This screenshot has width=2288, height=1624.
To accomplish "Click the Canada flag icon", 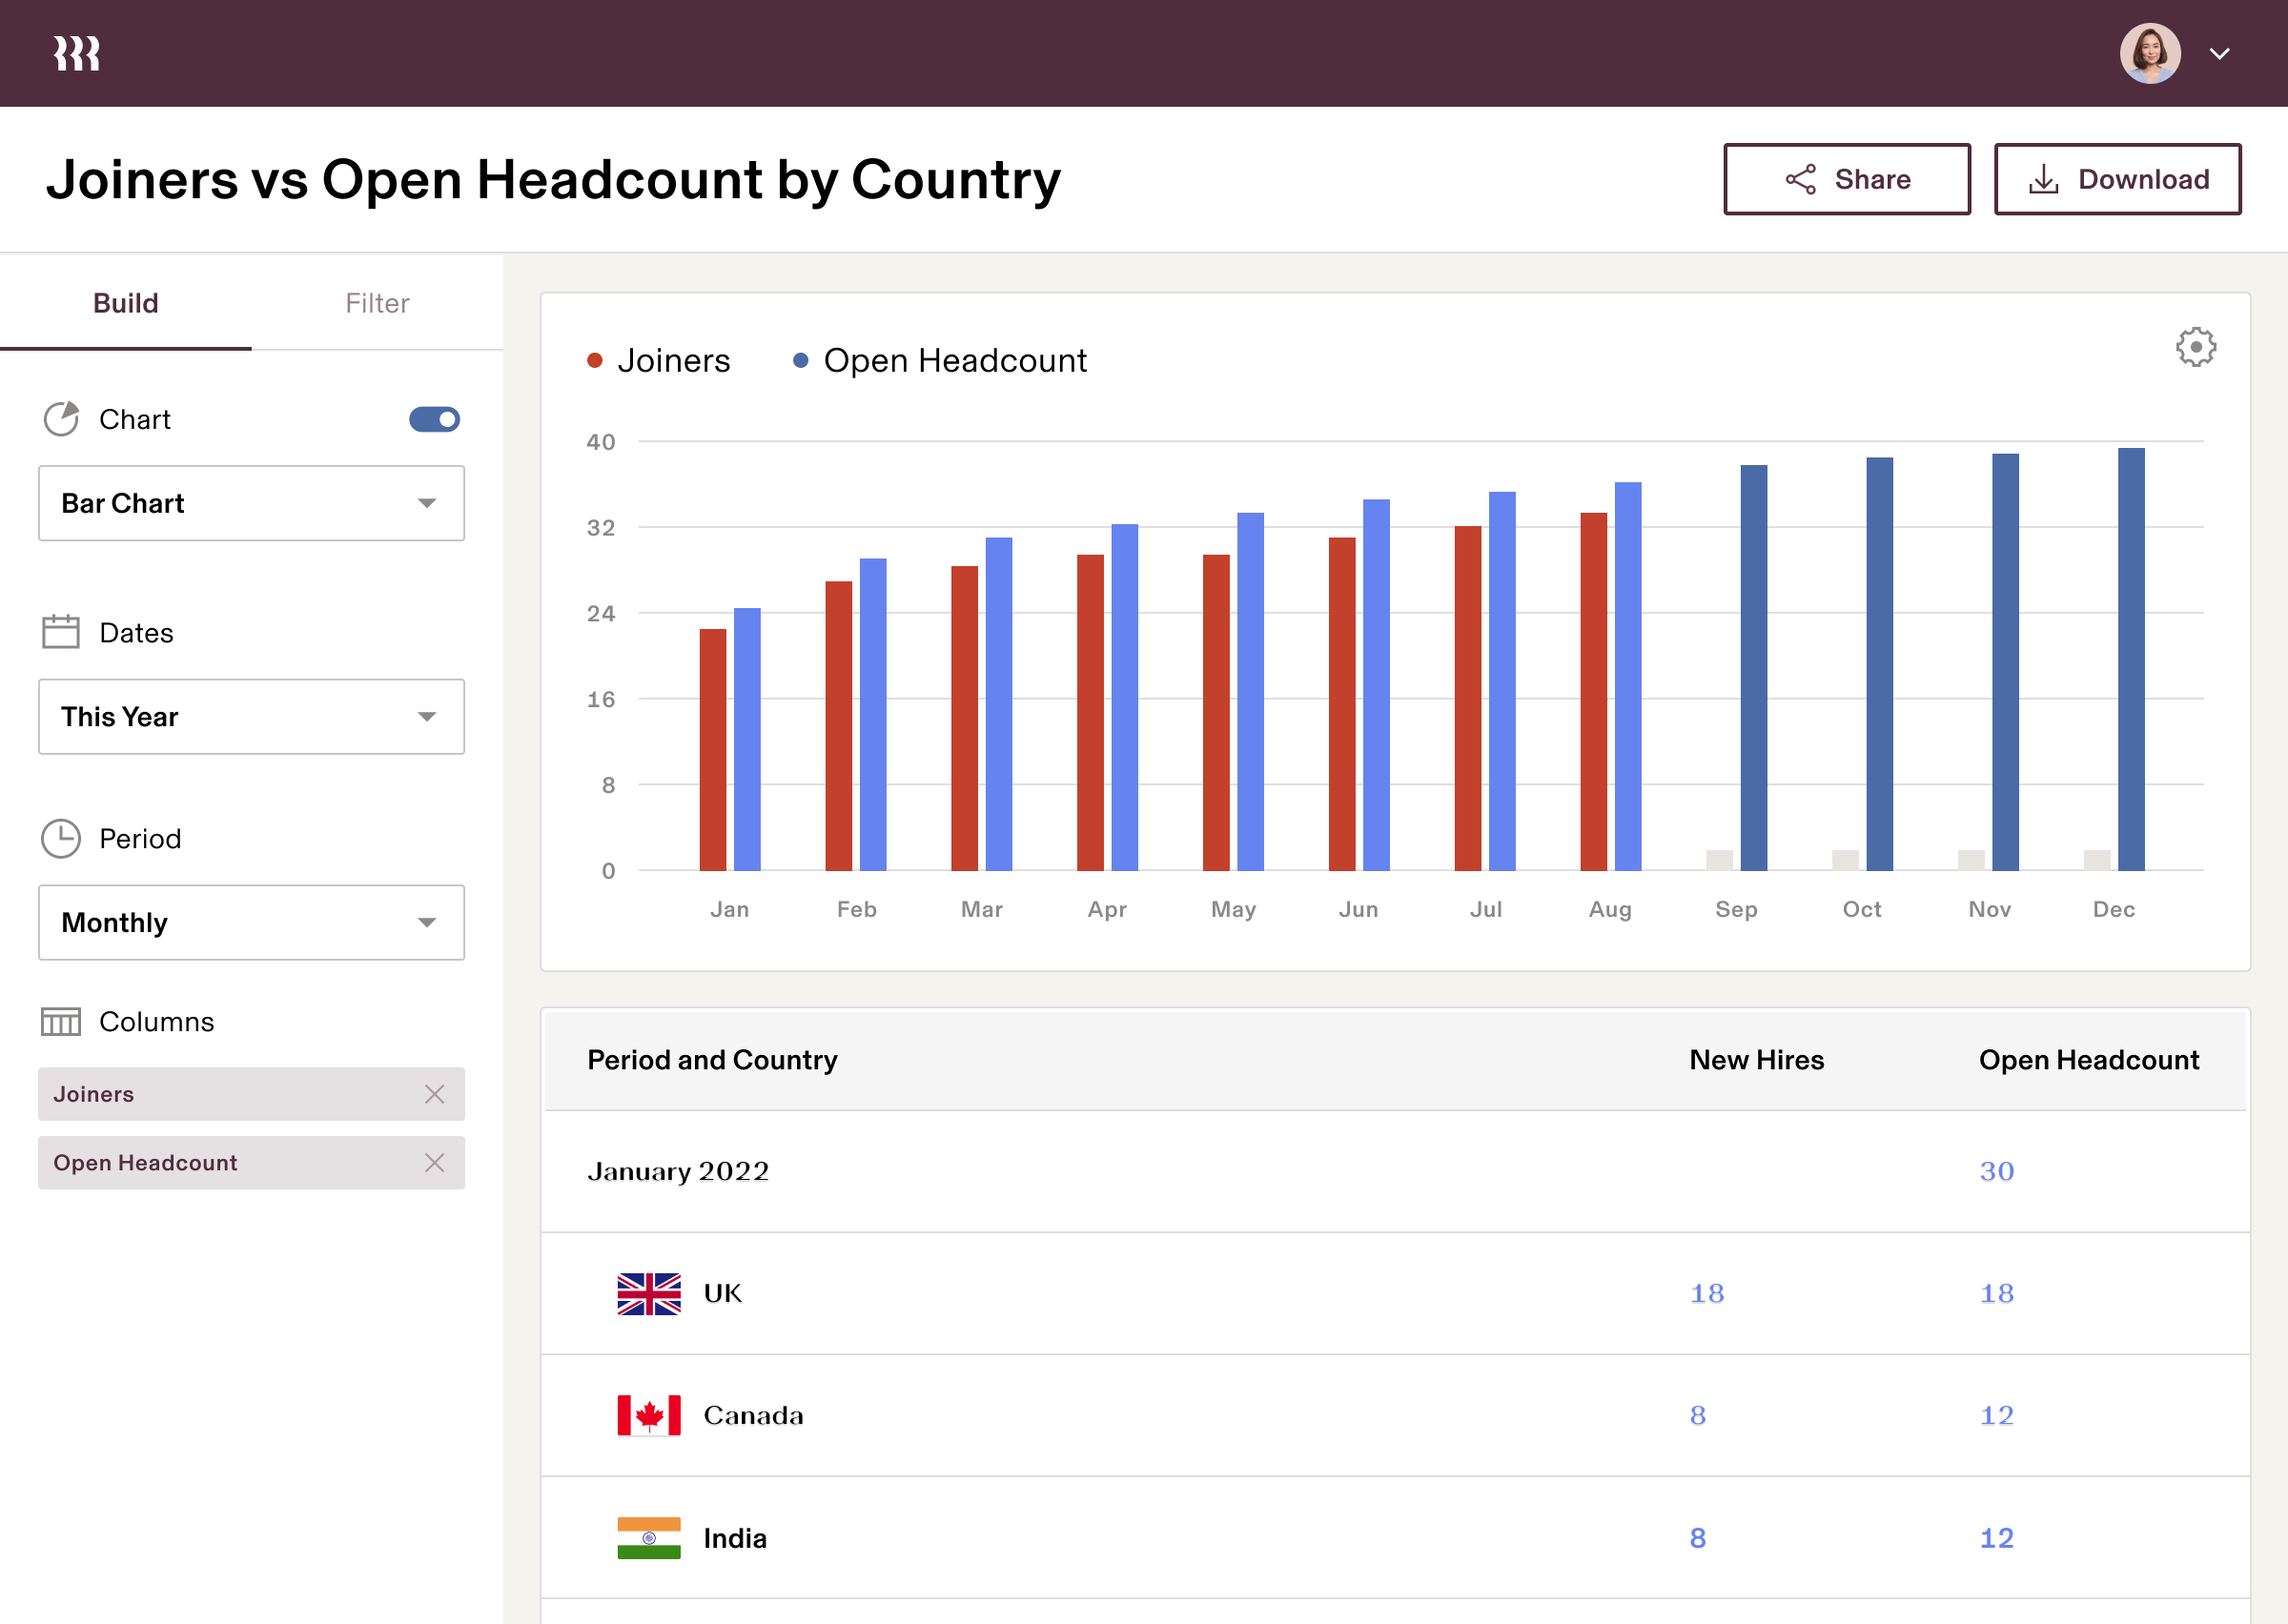I will pyautogui.click(x=648, y=1415).
